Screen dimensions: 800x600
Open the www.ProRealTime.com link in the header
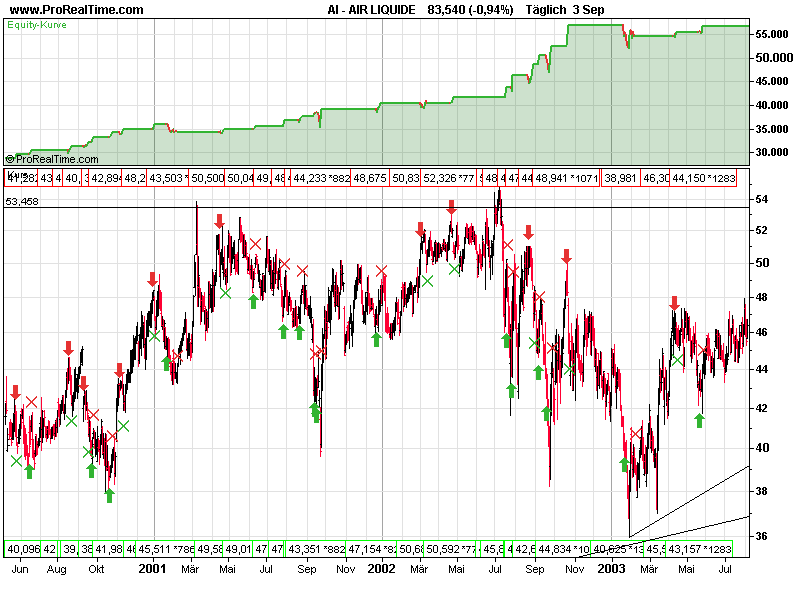coord(75,10)
